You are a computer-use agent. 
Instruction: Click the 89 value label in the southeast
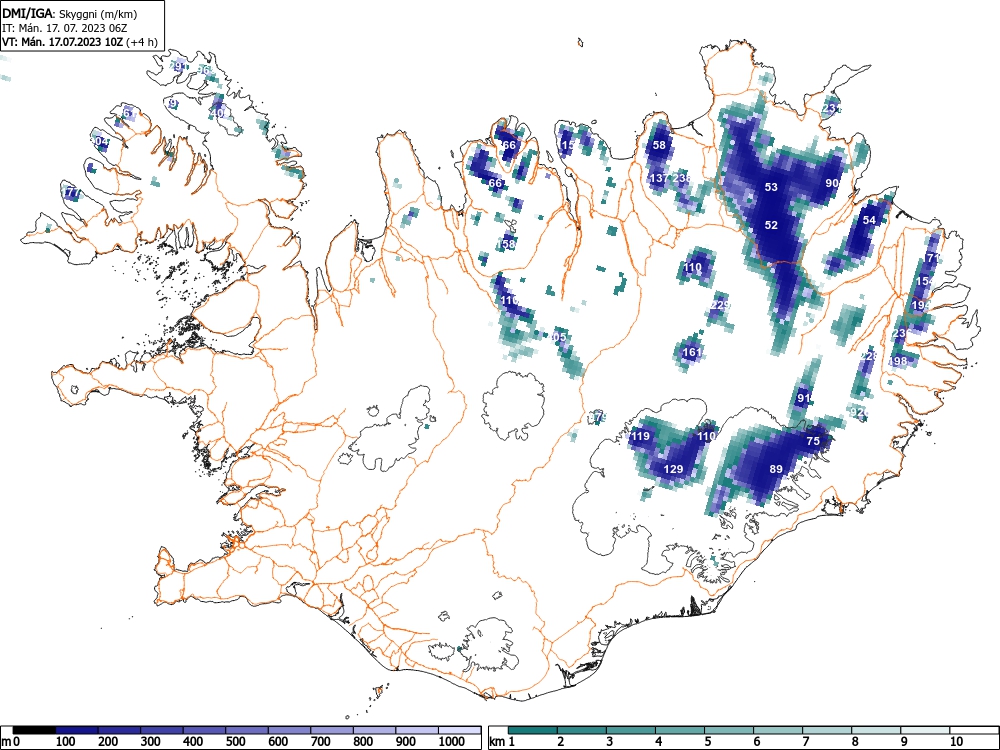[776, 469]
